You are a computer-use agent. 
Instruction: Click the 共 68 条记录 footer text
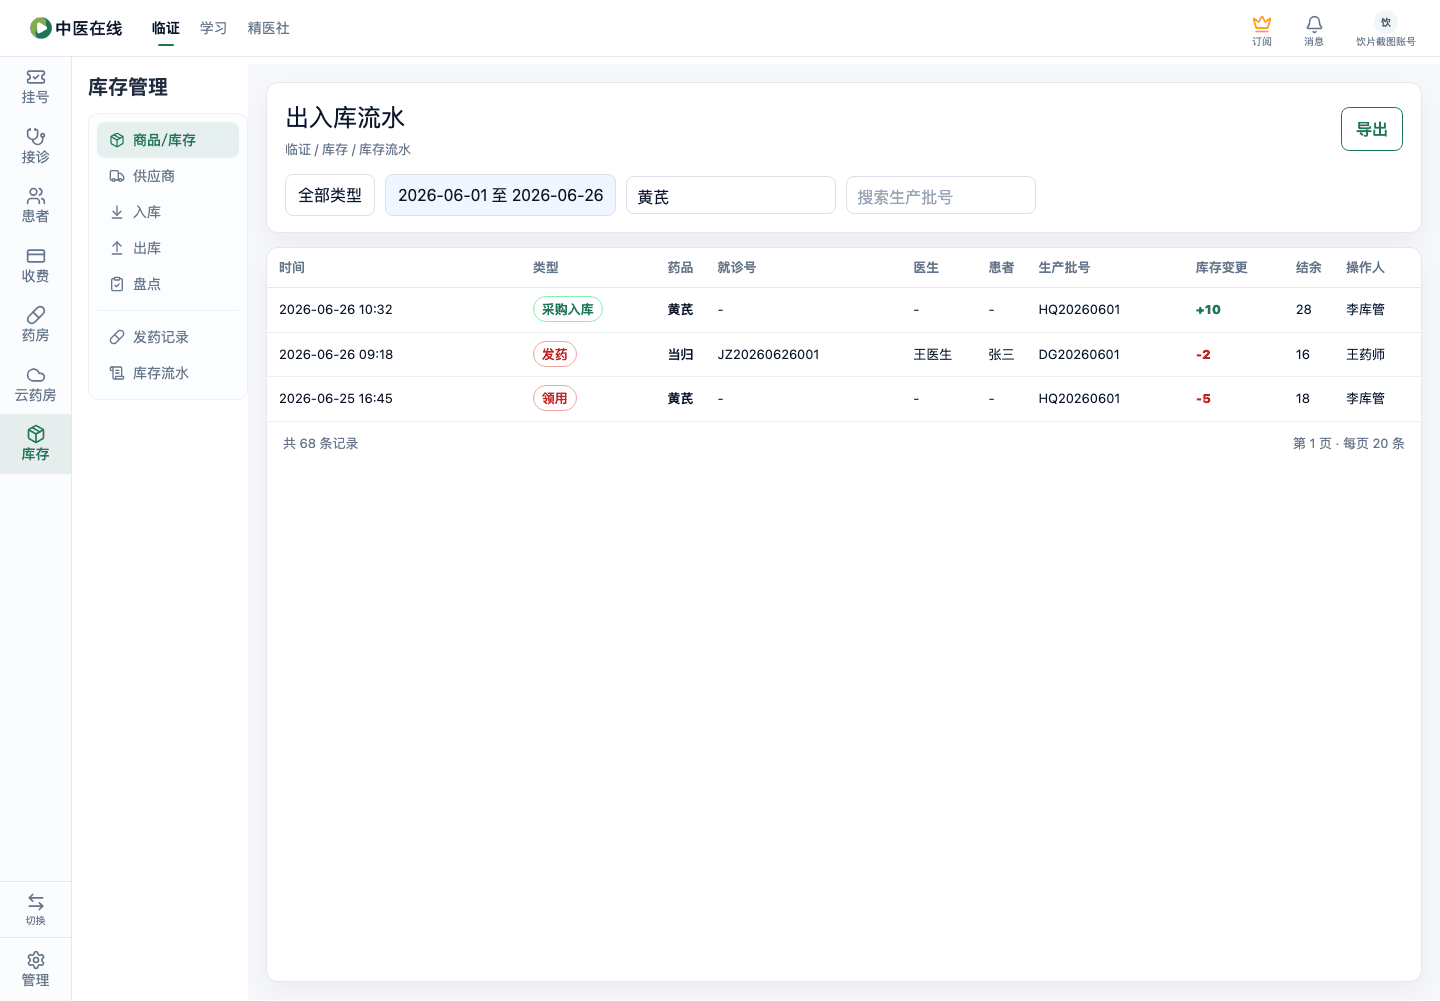(321, 444)
